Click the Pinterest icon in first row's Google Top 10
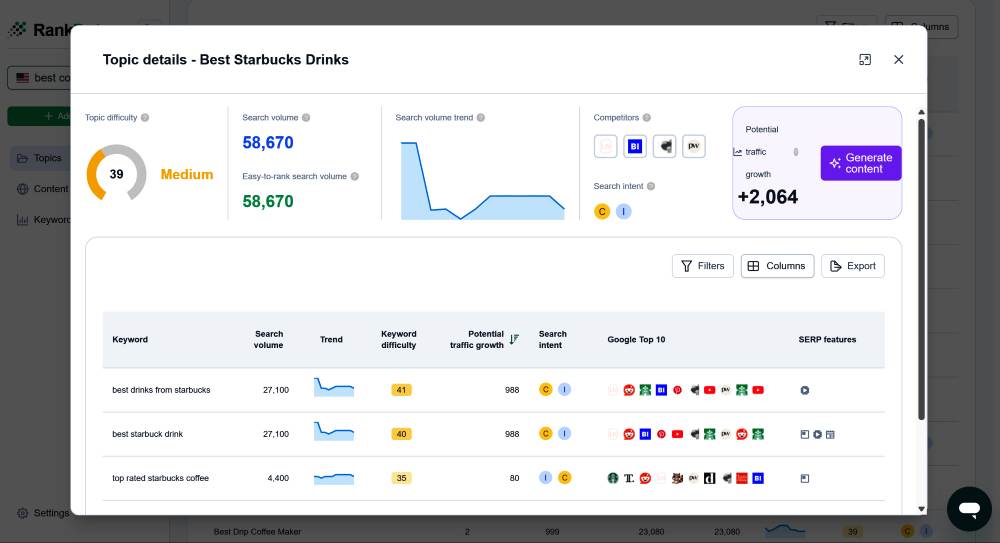This screenshot has width=1000, height=543. coord(677,390)
